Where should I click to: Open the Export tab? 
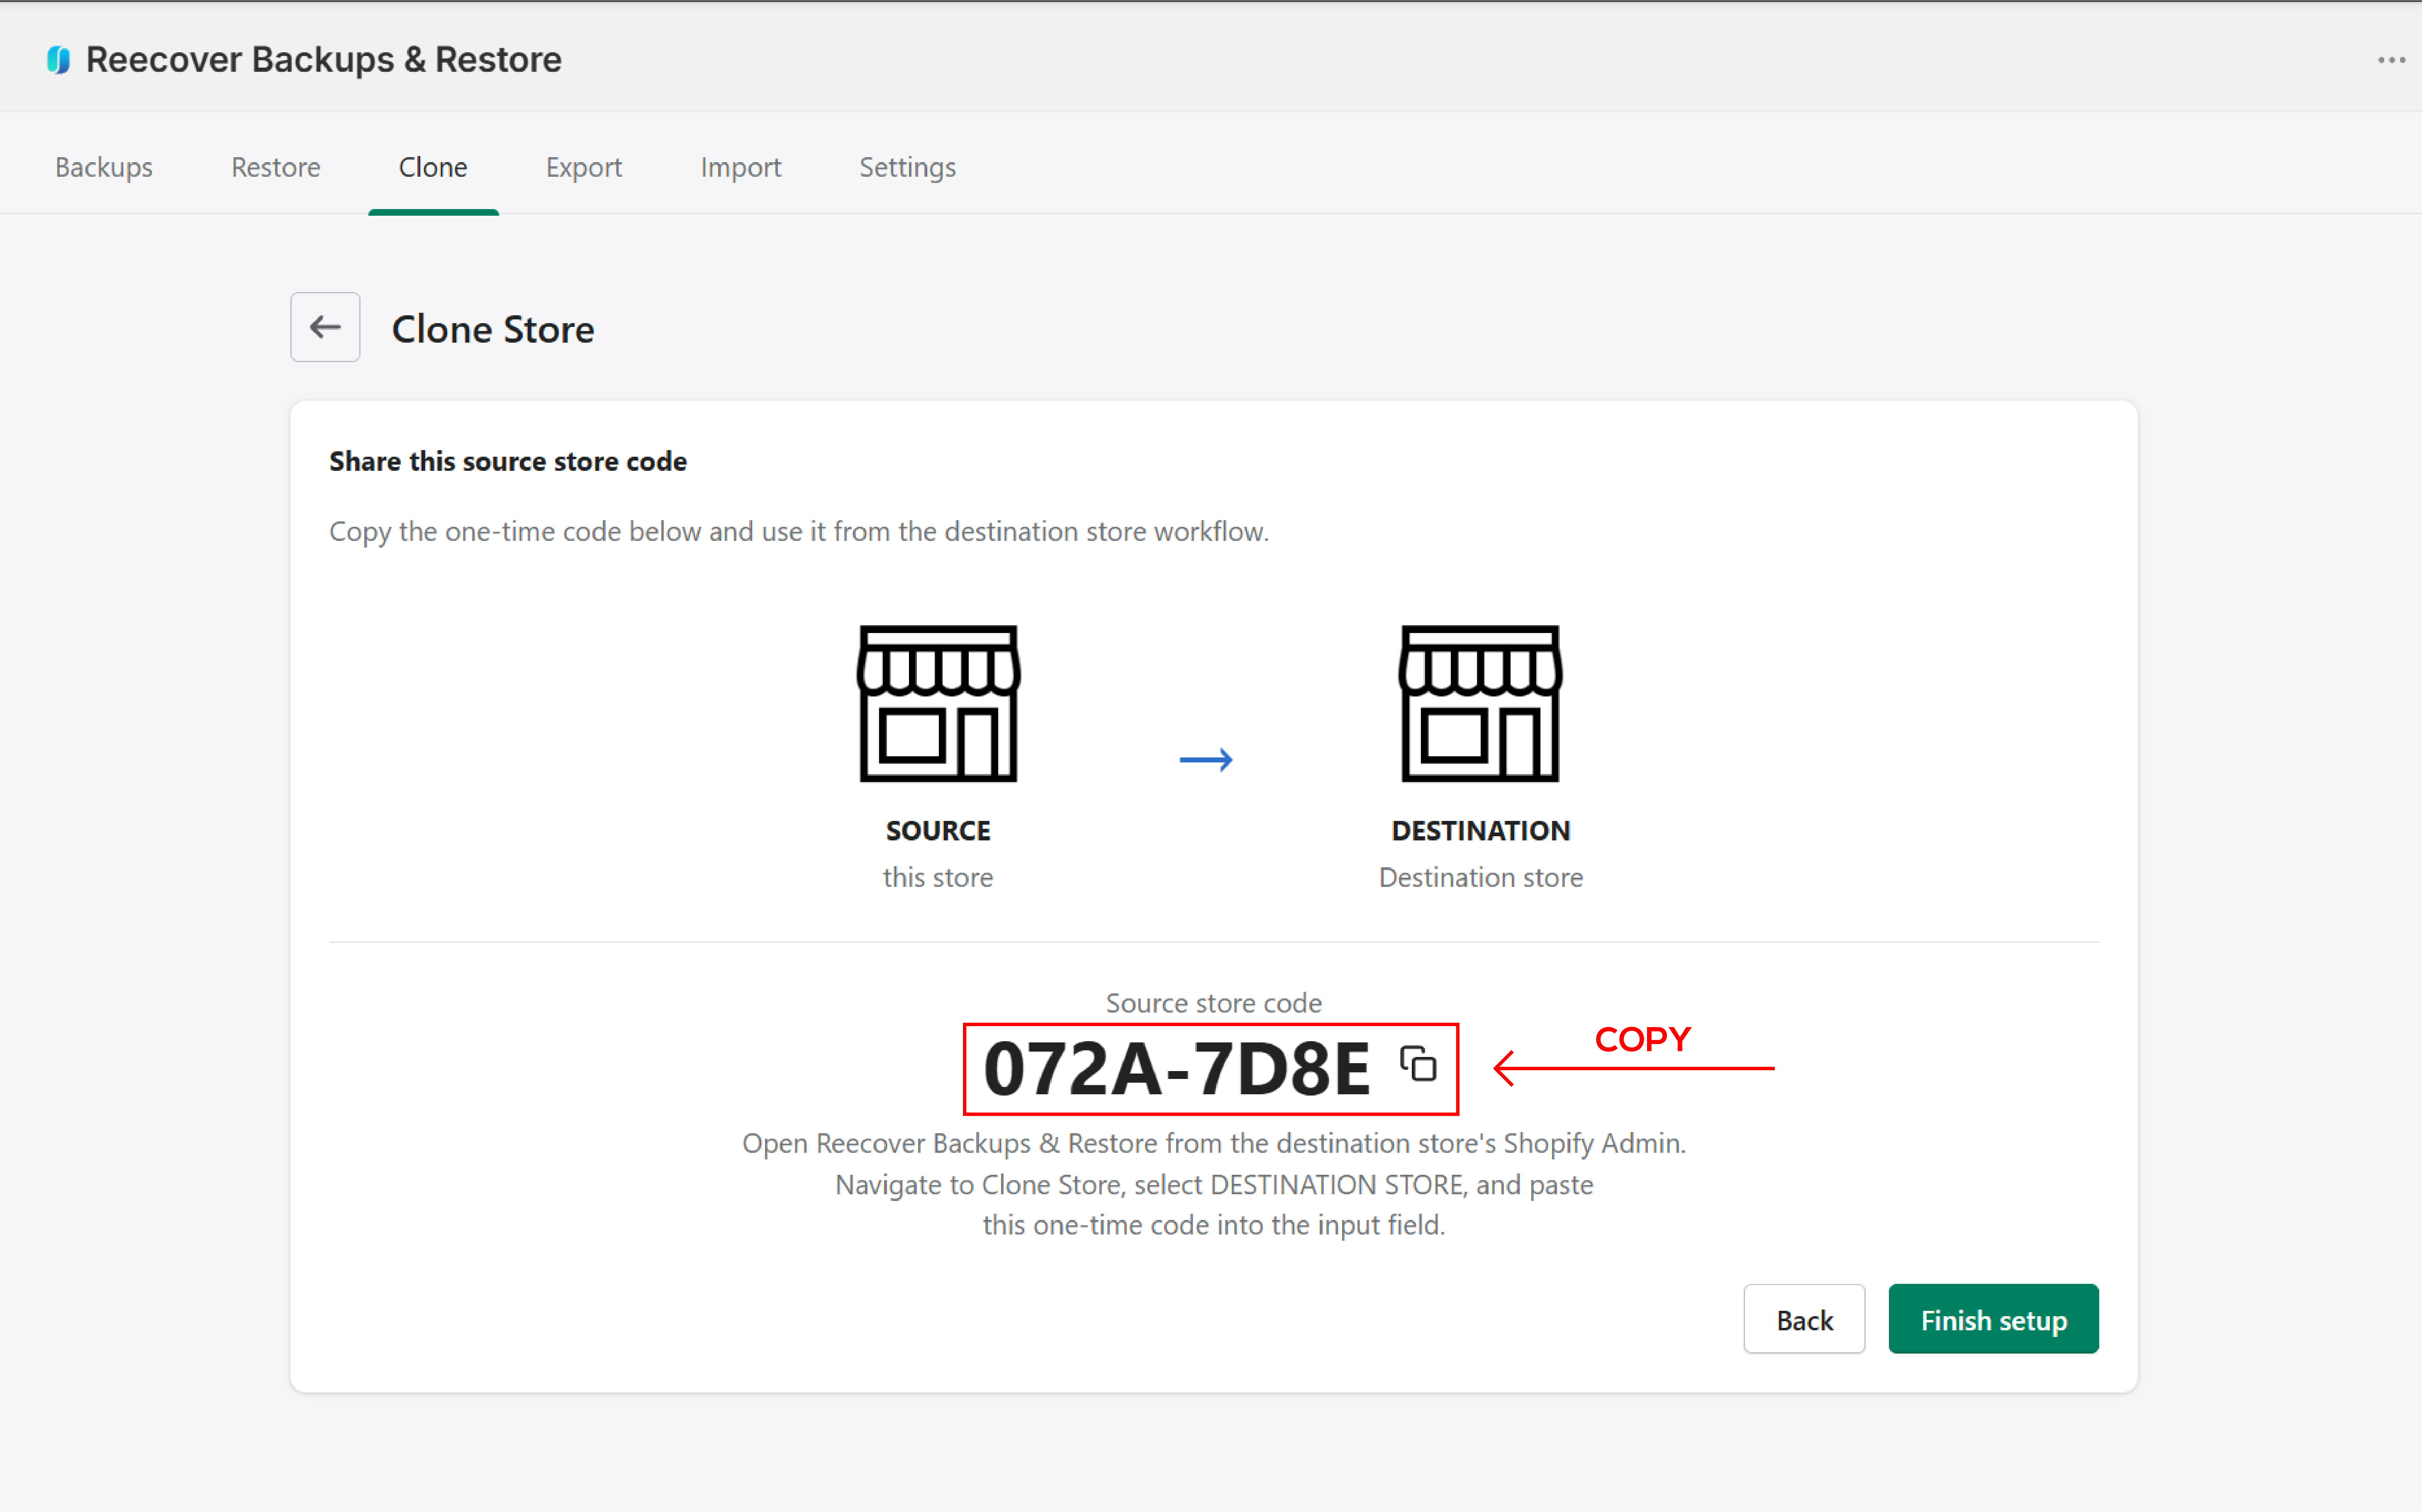coord(584,167)
